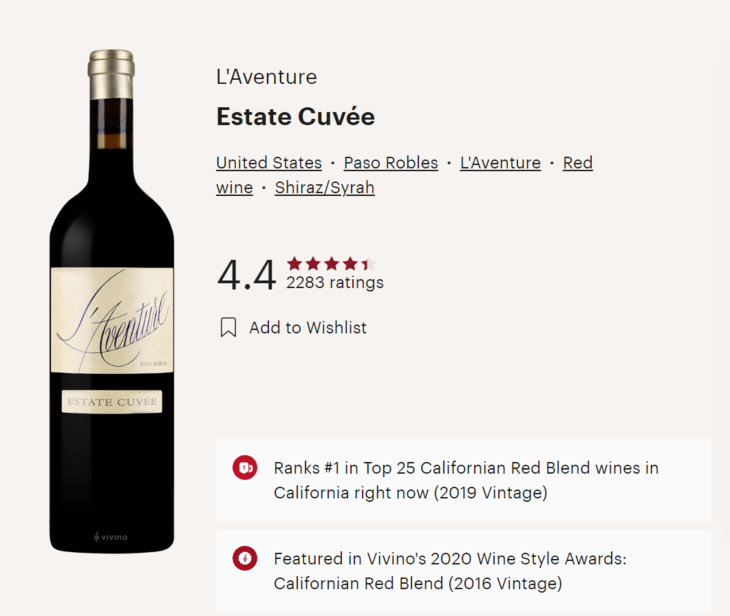
Task: View the 2283 ratings count
Action: [335, 283]
